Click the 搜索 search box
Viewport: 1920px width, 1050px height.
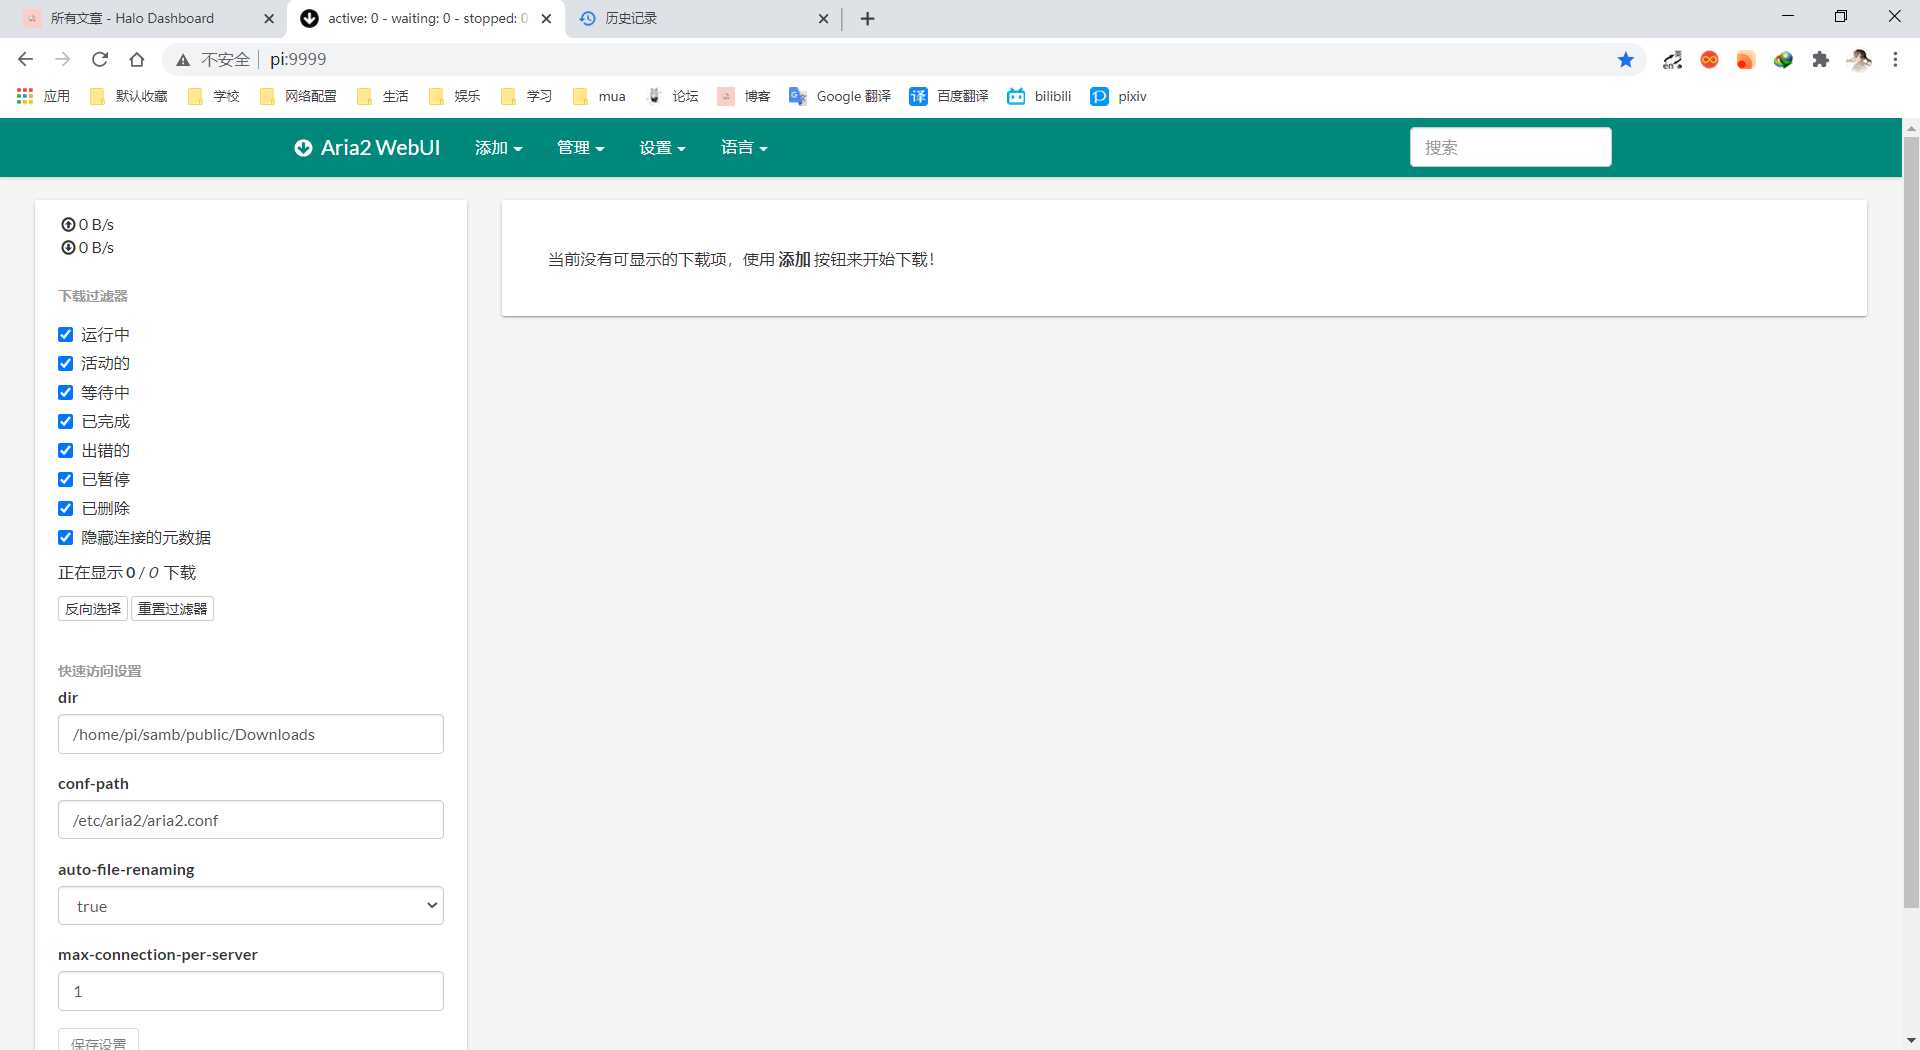coord(1510,147)
